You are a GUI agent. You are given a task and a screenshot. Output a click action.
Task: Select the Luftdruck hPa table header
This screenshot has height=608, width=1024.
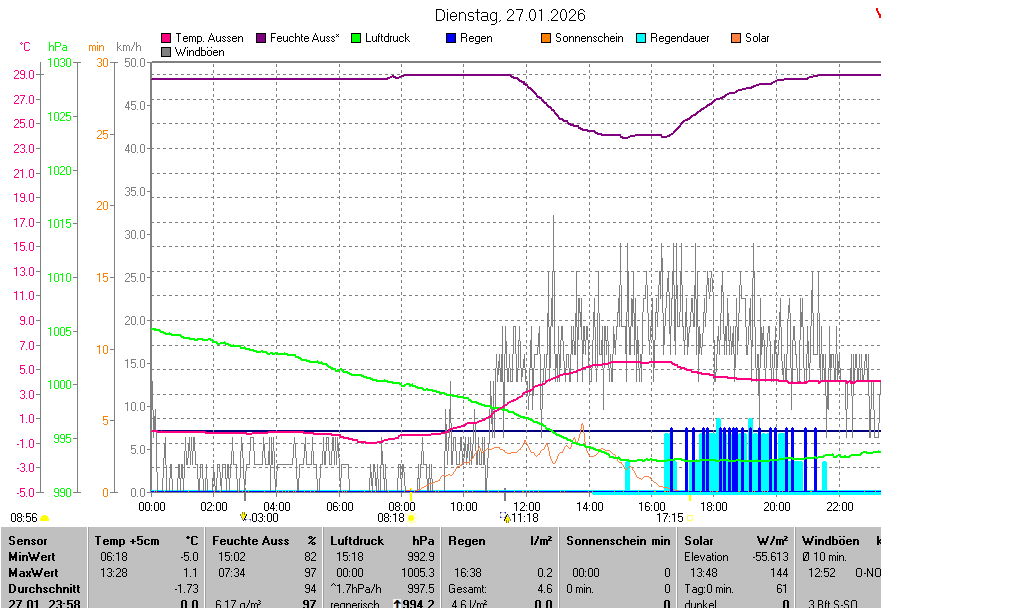[x=382, y=540]
